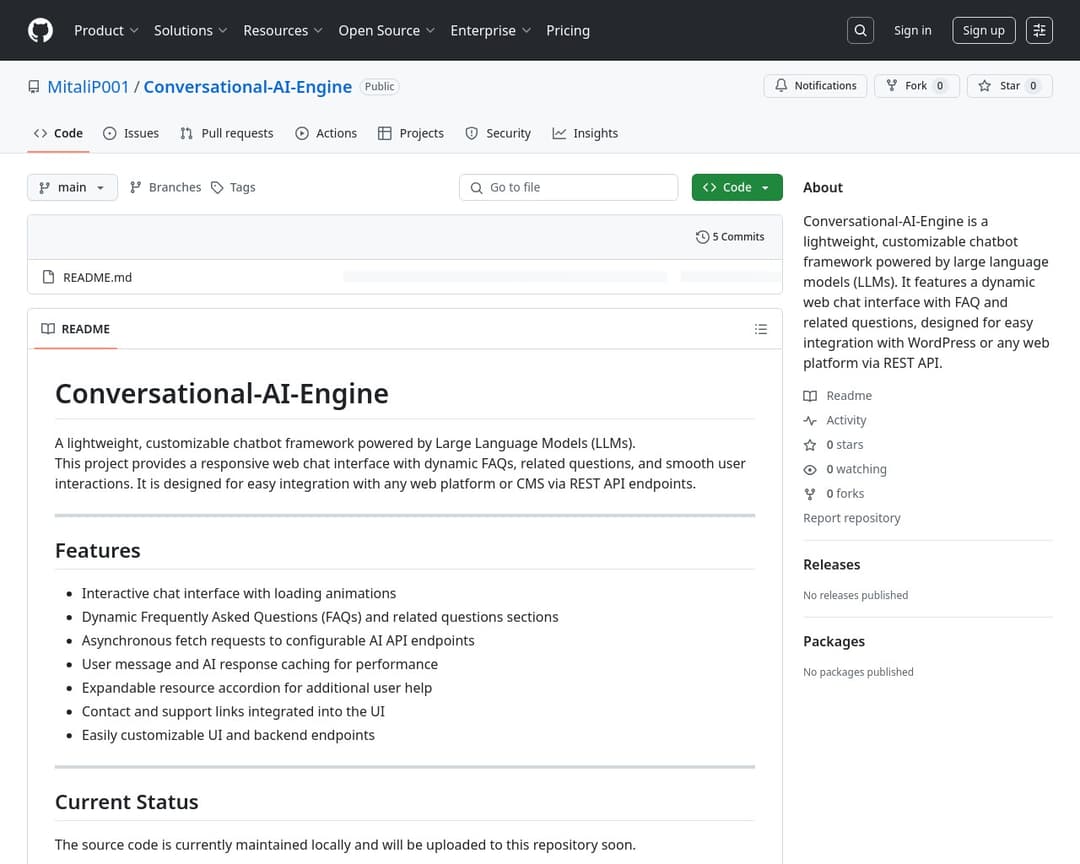Click the fork icon beside 0 forks
Viewport: 1080px width, 864px height.
point(810,494)
